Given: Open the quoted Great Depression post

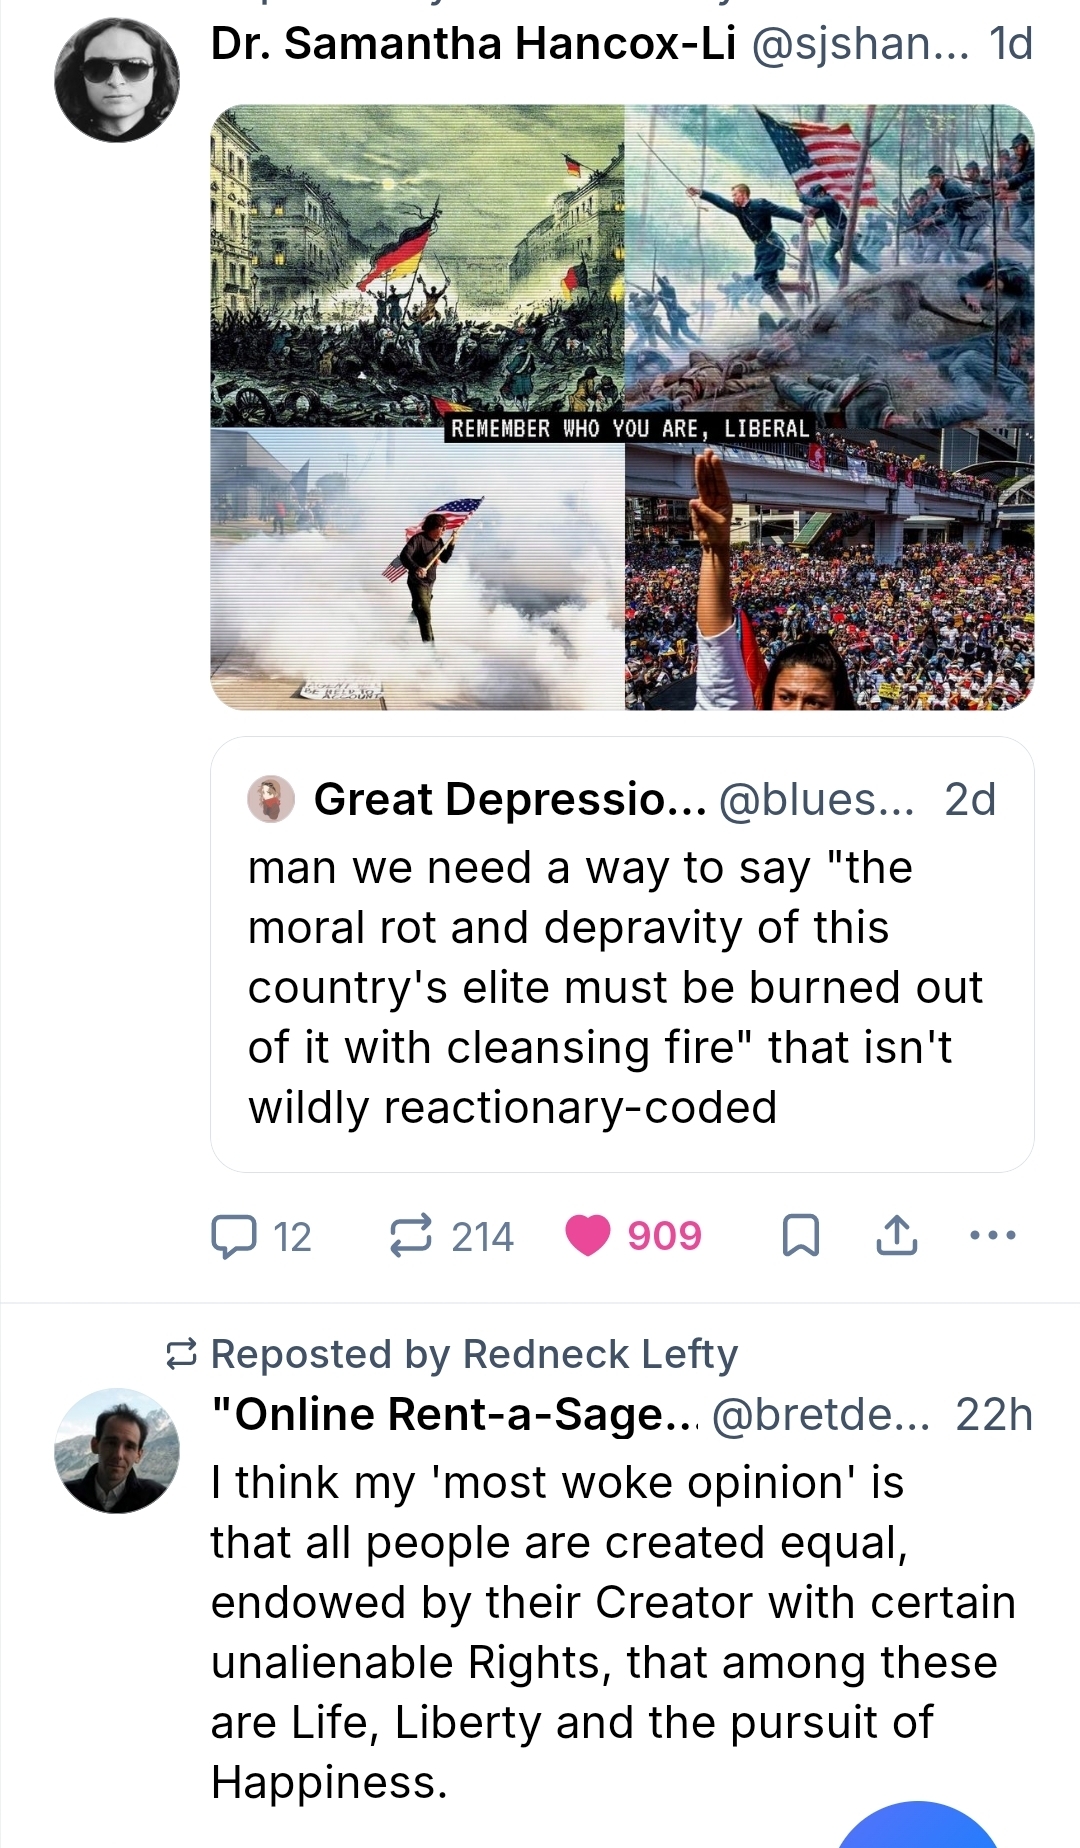Looking at the screenshot, I should tap(622, 988).
